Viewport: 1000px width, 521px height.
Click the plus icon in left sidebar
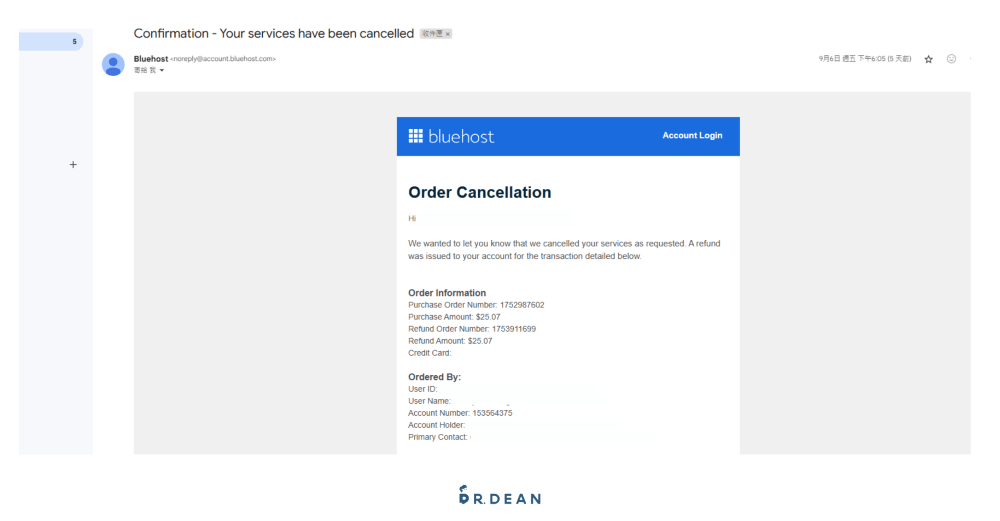tap(73, 165)
